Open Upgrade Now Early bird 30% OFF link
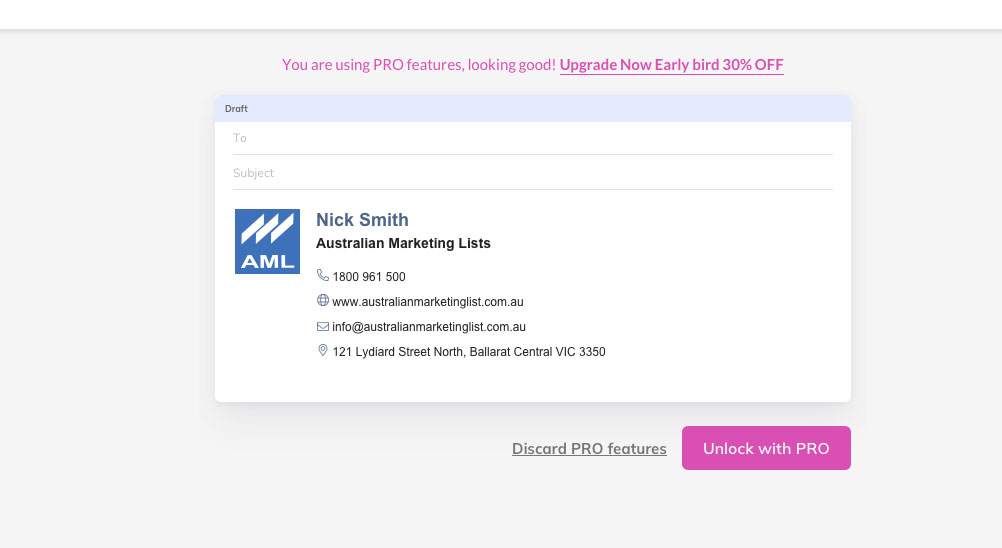This screenshot has height=548, width=1002. pyautogui.click(x=672, y=65)
